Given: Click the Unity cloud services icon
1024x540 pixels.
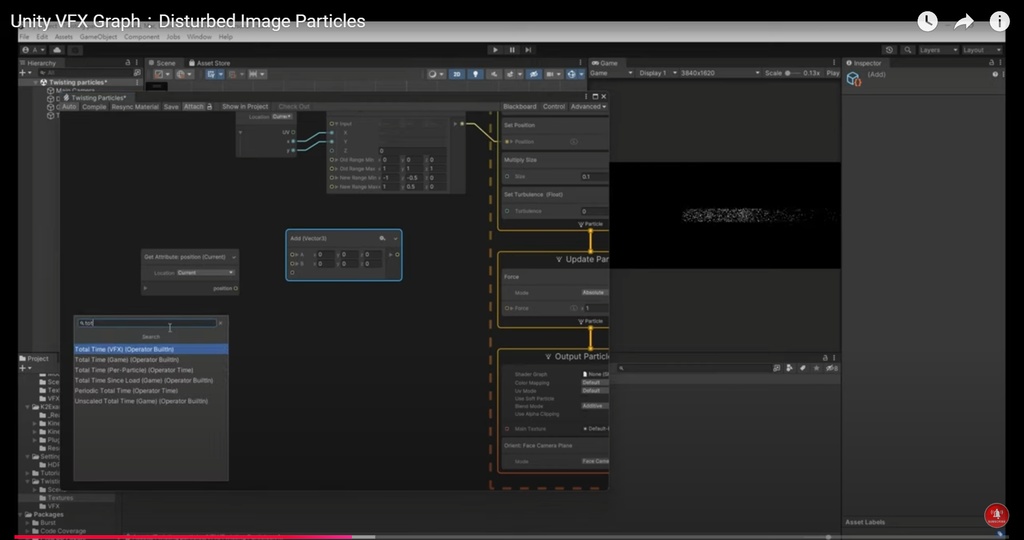Looking at the screenshot, I should tap(57, 50).
